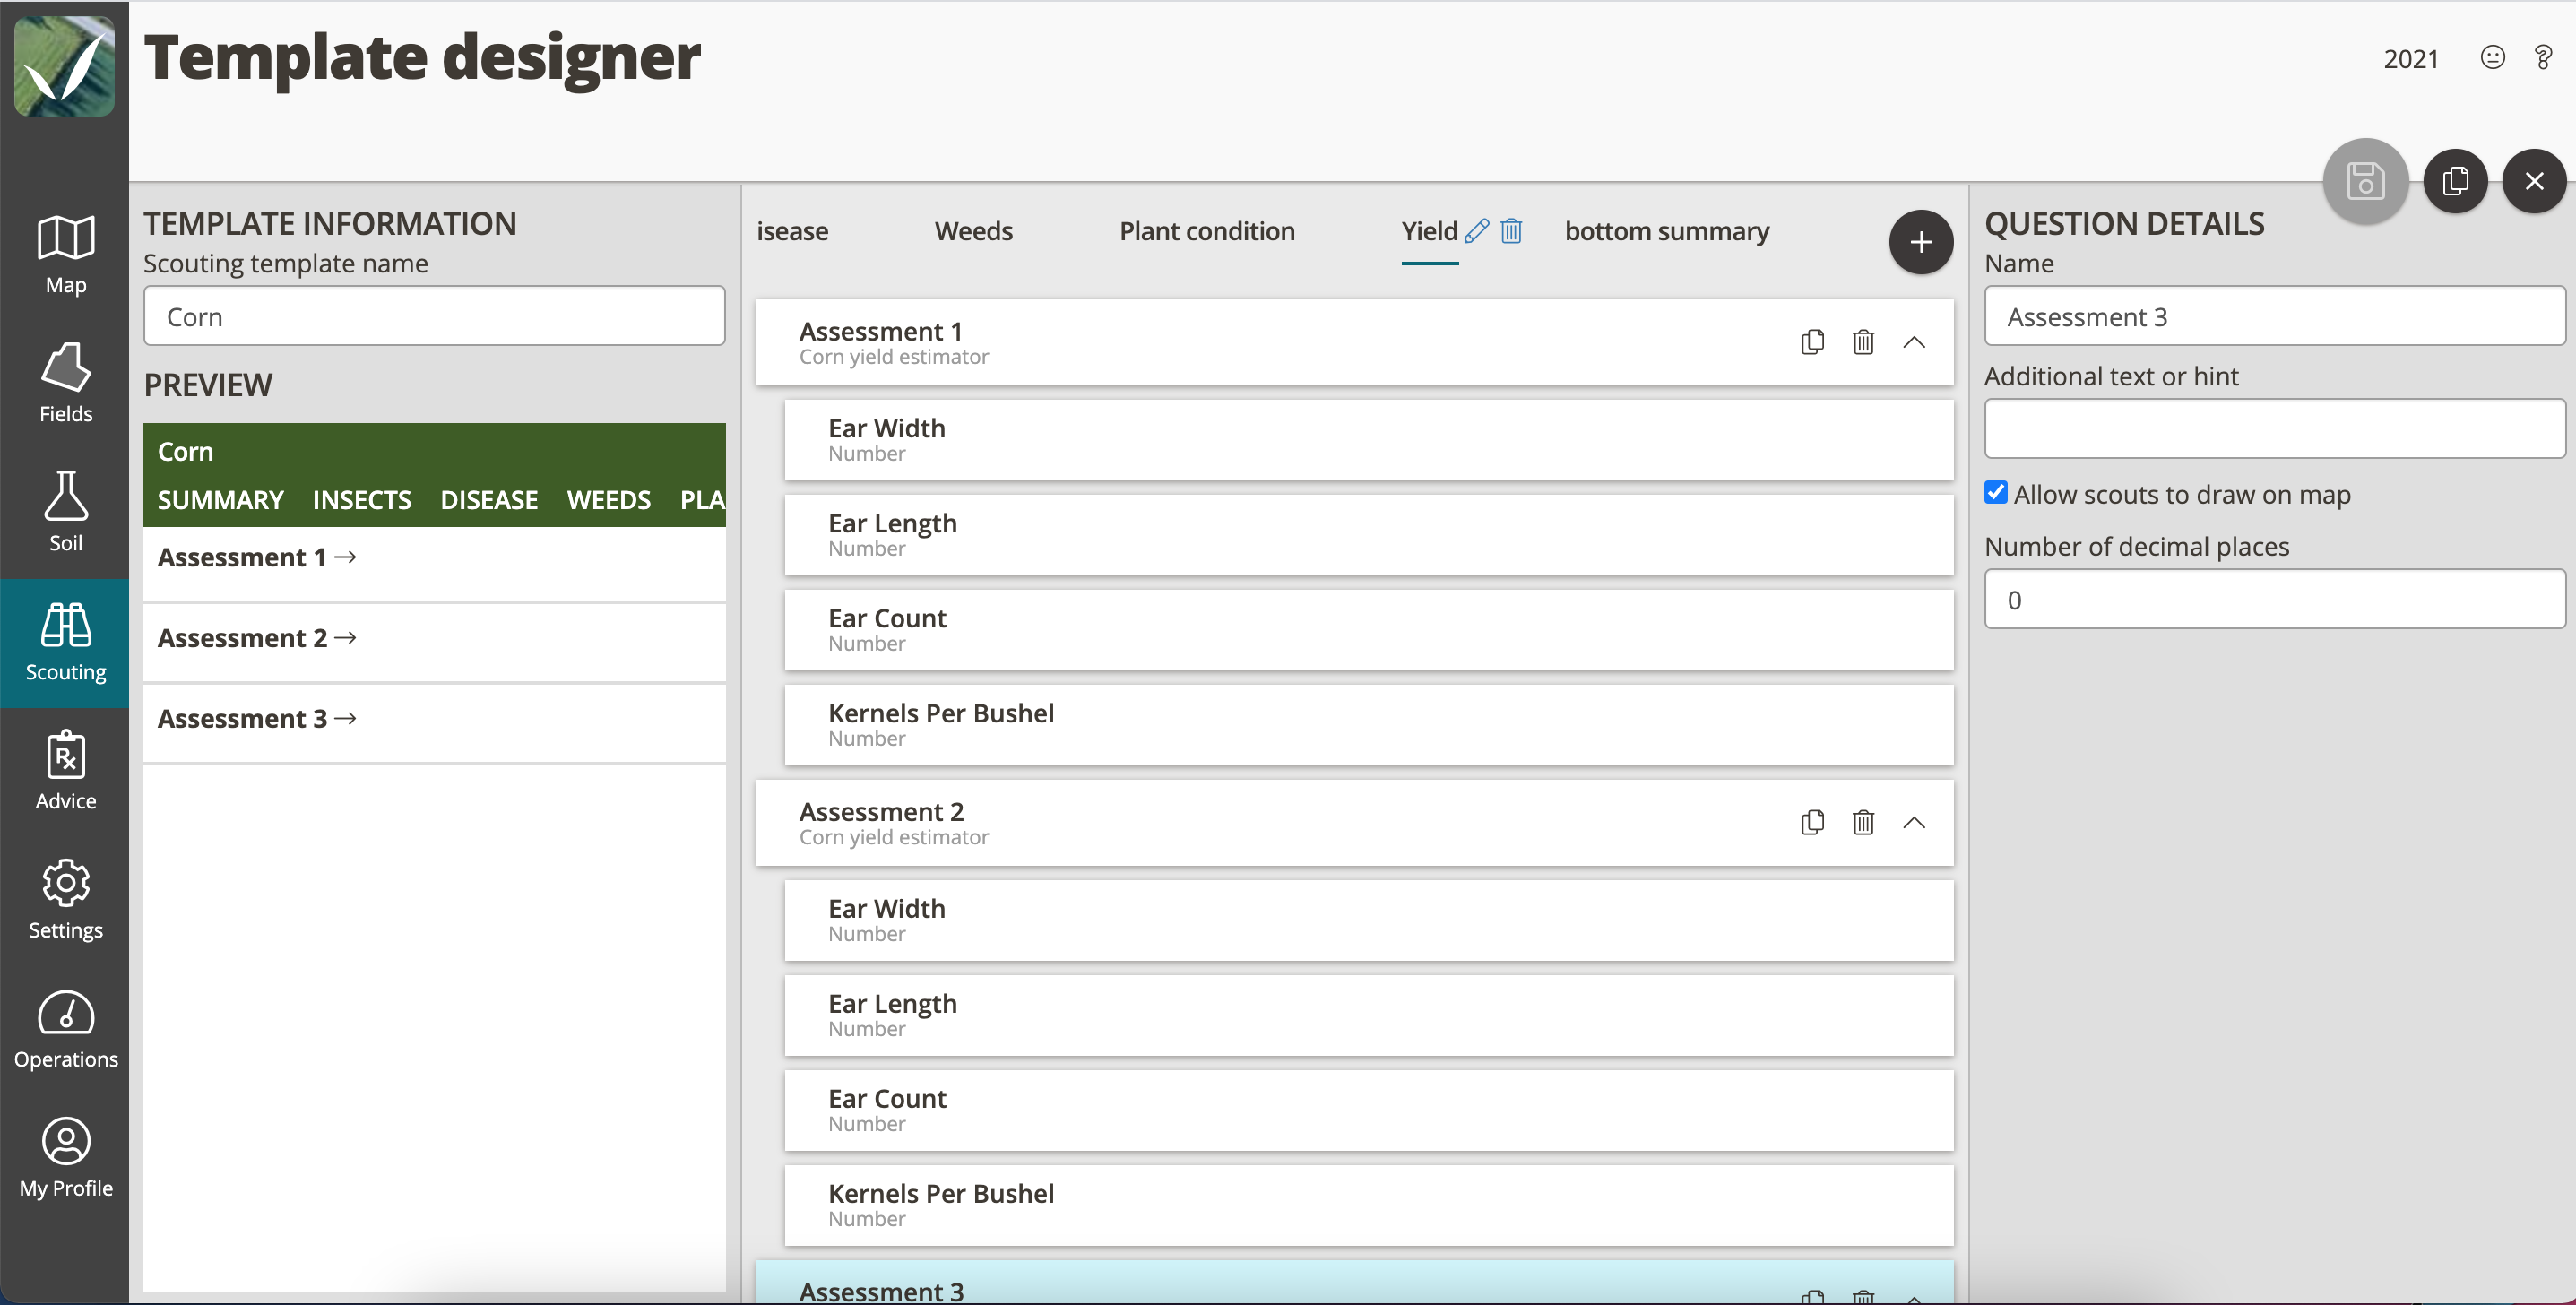Click the add tab plus button

click(1920, 242)
